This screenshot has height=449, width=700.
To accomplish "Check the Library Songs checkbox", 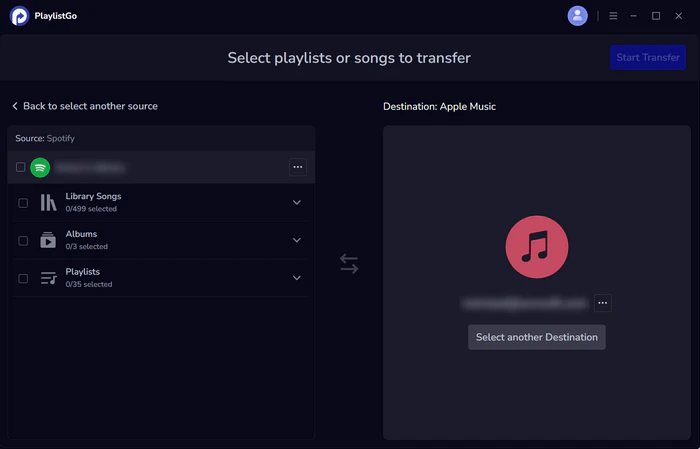I will click(x=23, y=203).
